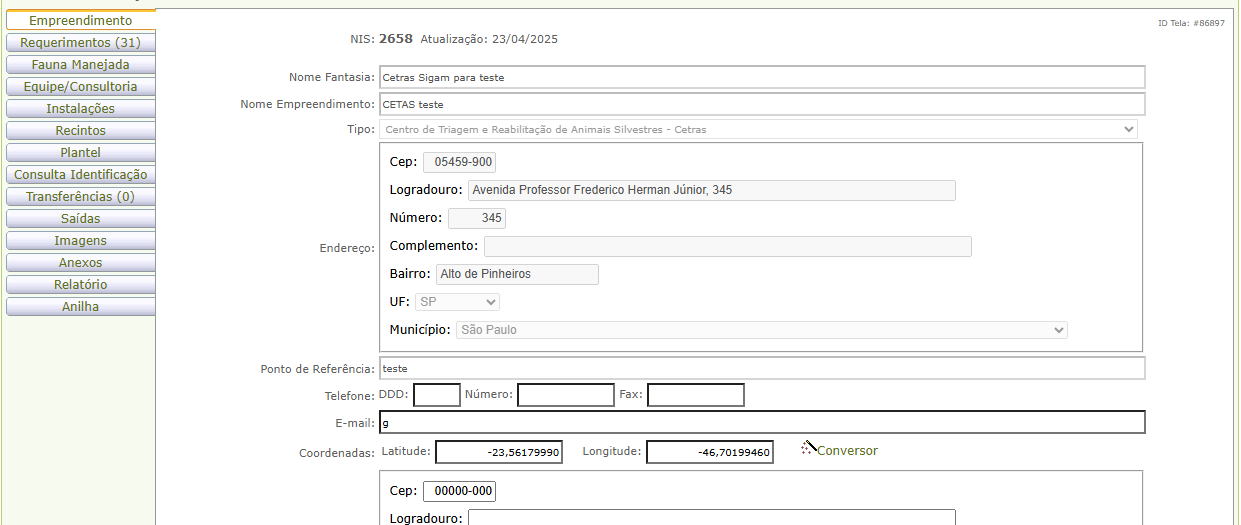Open the Município dropdown
Image resolution: width=1241 pixels, height=525 pixels.
(761, 330)
